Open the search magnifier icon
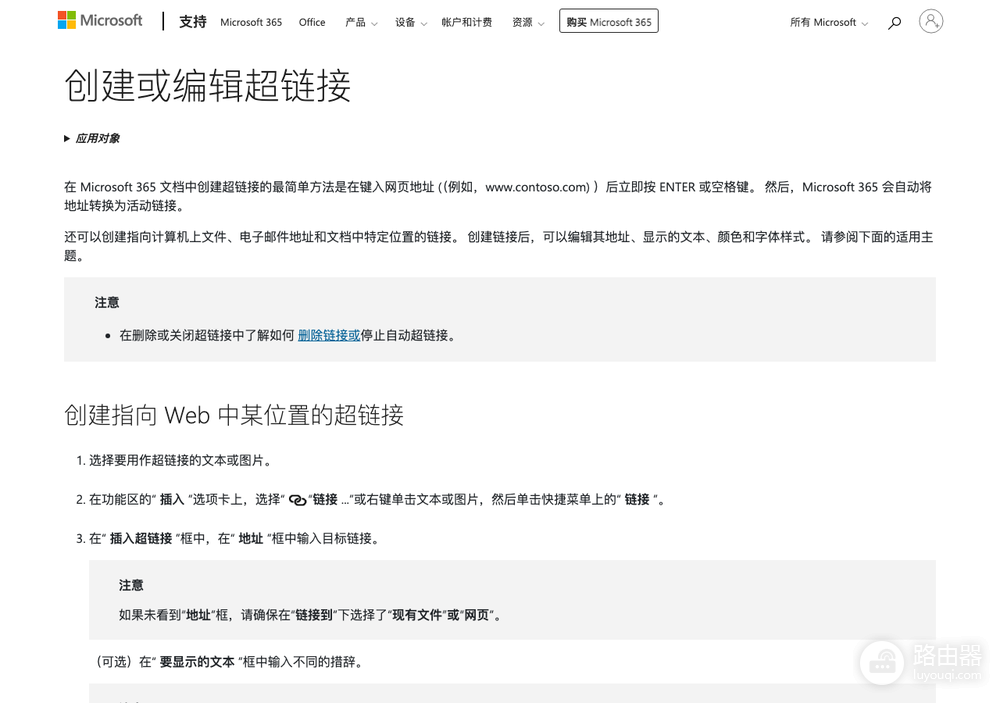This screenshot has width=1000, height=703. click(895, 23)
